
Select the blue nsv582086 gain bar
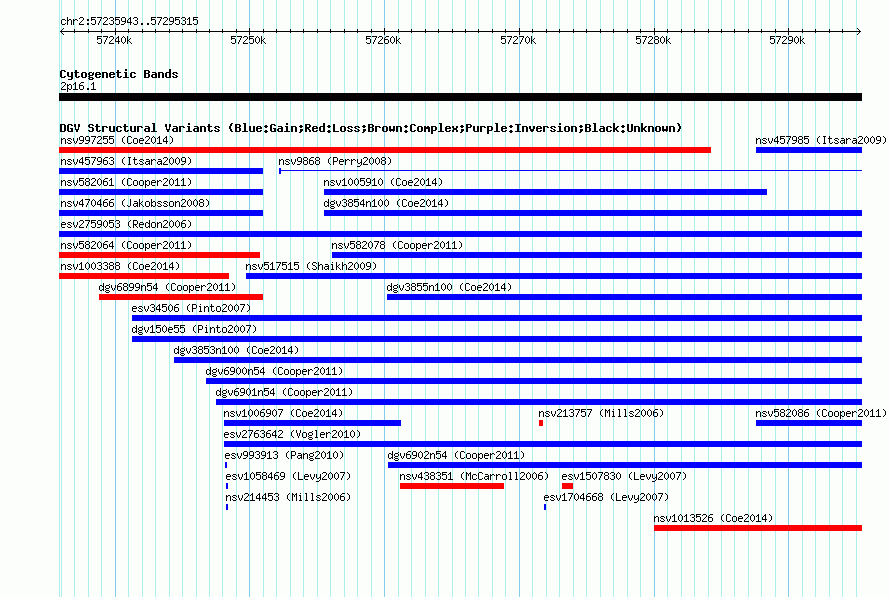click(809, 423)
